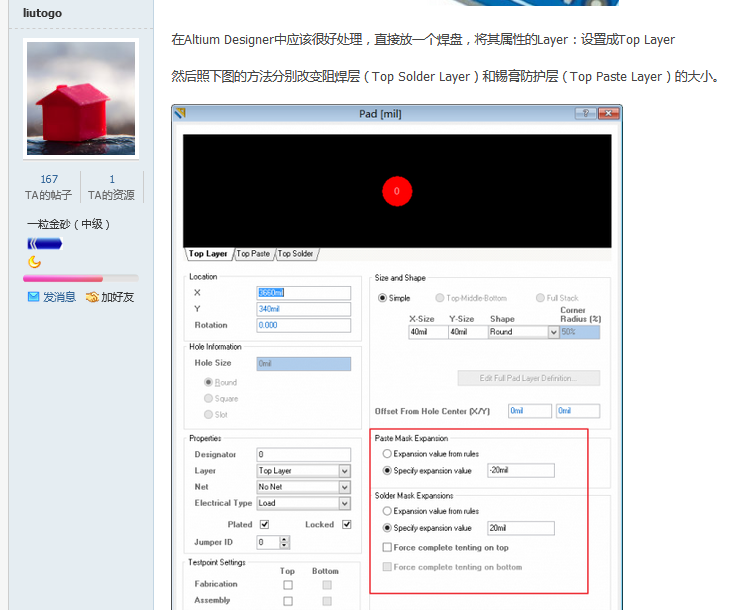Click the Corner Radius 50% field
736x610 pixels.
[580, 332]
